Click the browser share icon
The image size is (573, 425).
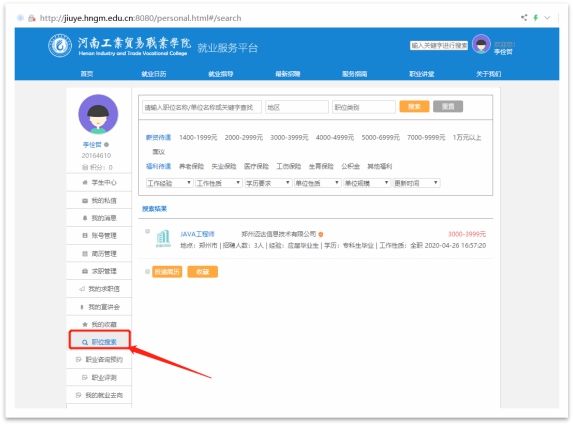coord(524,18)
